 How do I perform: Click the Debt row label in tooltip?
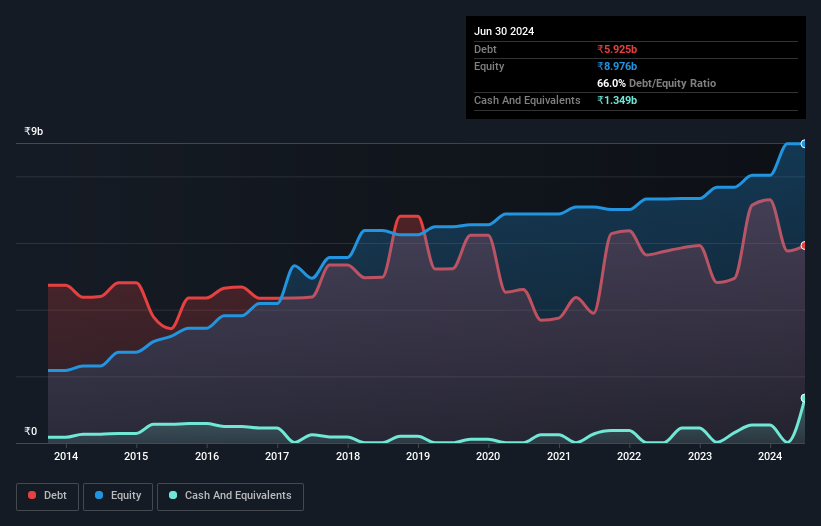pos(485,49)
